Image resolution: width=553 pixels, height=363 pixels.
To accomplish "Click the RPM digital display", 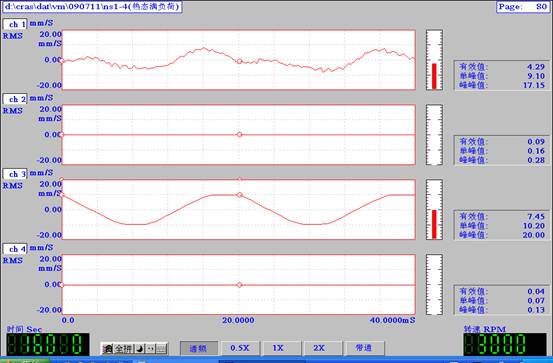I will click(x=504, y=344).
